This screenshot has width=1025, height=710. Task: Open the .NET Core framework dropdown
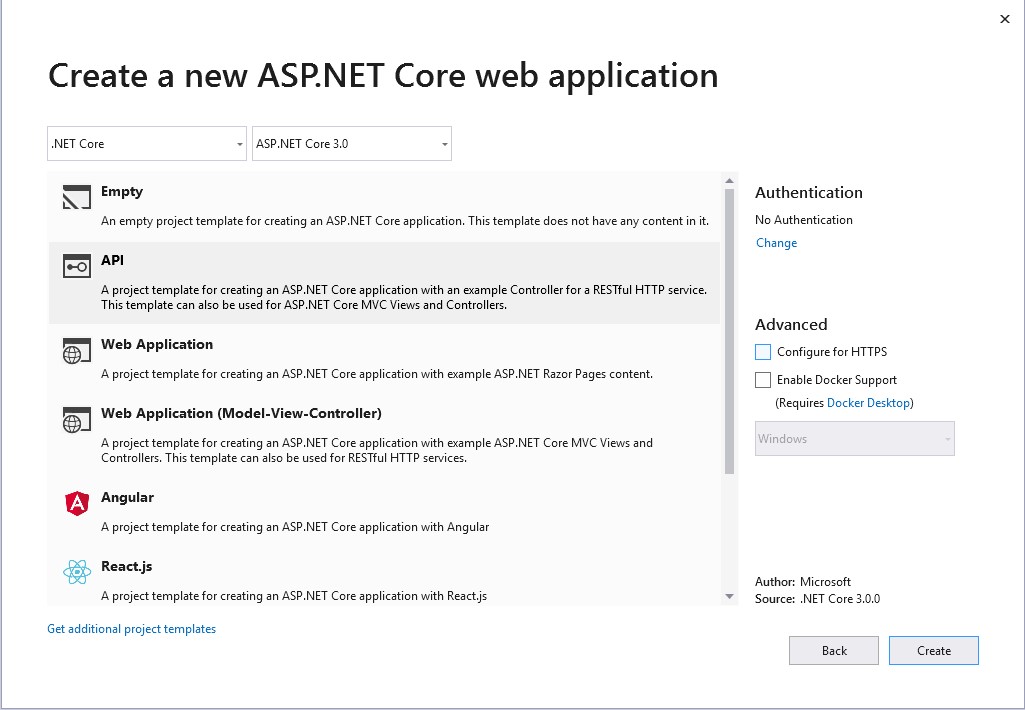point(146,144)
